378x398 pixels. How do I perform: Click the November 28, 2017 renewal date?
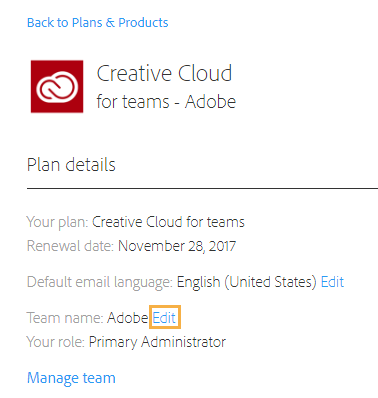coord(177,246)
